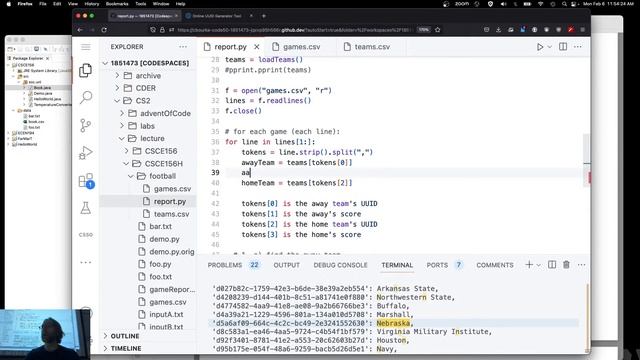Open the hamburger application menu
The width and height of the screenshot is (640, 360).
click(86, 47)
